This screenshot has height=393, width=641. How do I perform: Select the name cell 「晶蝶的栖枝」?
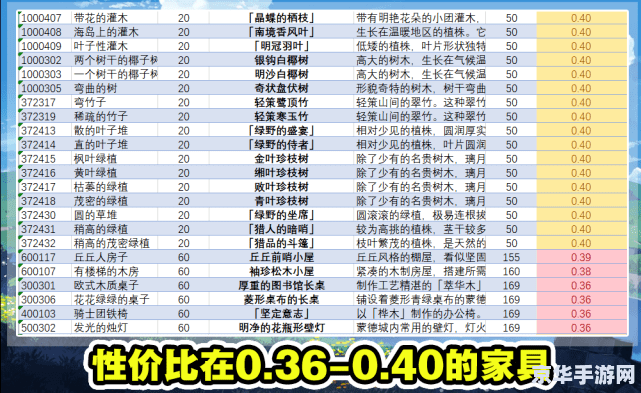pyautogui.click(x=281, y=18)
